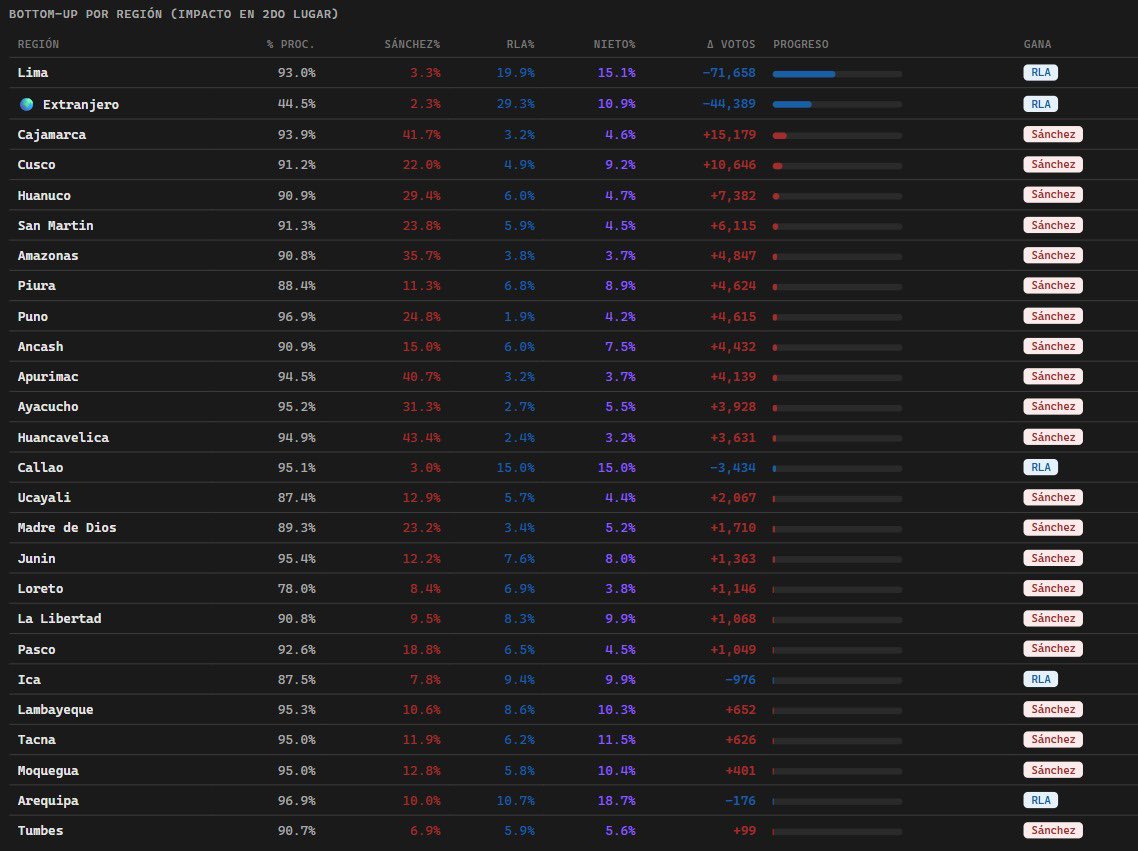Click the 41.7% Sánchez value for Cajamarca
1138x851 pixels.
(421, 134)
